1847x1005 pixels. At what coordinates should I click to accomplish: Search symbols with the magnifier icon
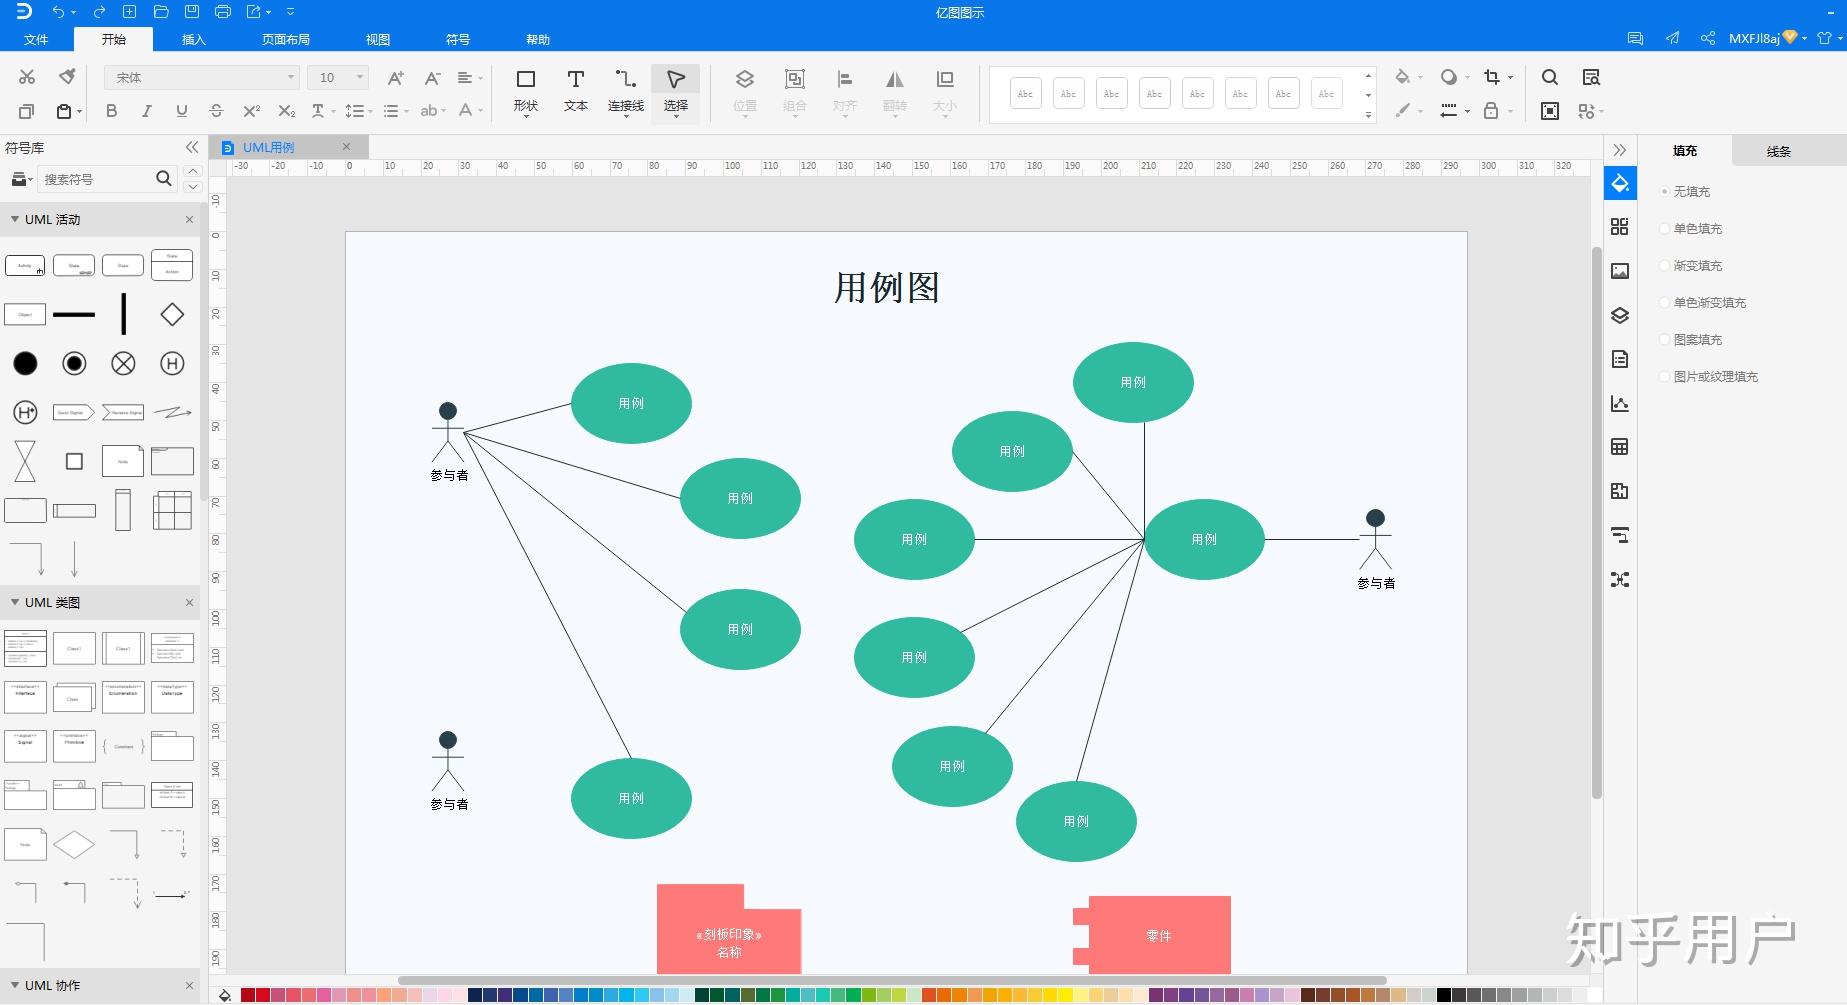tap(164, 178)
